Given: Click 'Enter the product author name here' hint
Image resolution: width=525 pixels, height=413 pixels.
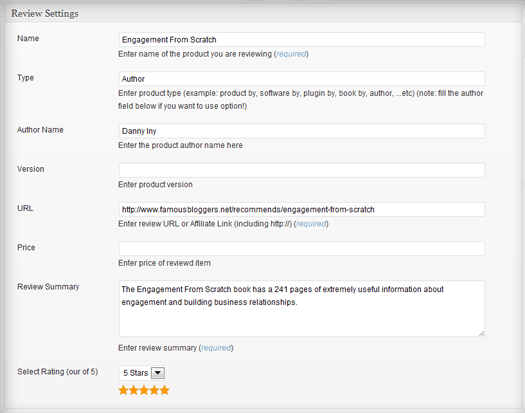Looking at the screenshot, I should 180,145.
